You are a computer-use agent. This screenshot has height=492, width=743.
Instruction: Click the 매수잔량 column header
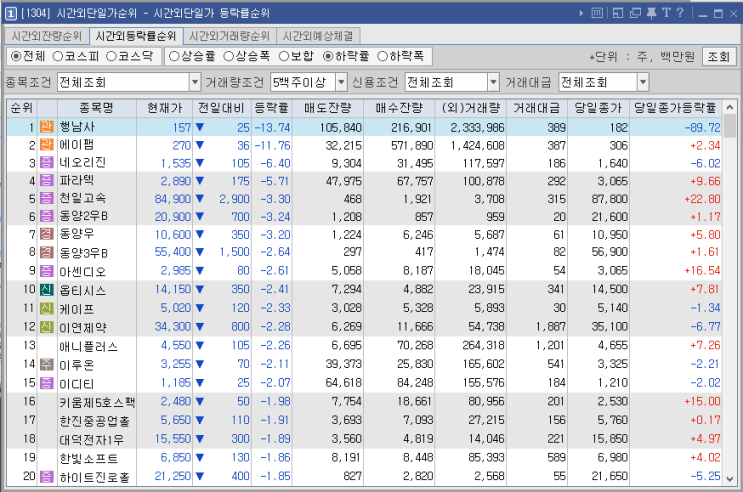coord(399,108)
